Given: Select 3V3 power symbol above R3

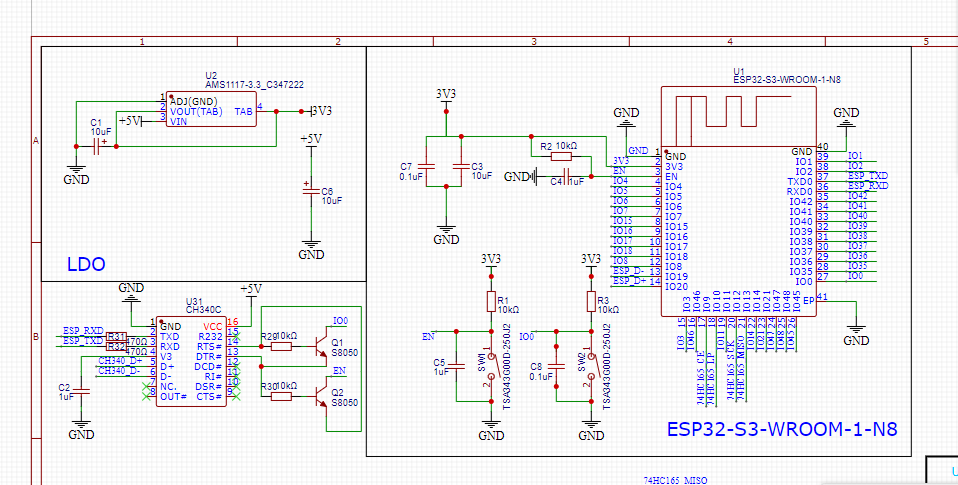Looking at the screenshot, I should coord(591,263).
